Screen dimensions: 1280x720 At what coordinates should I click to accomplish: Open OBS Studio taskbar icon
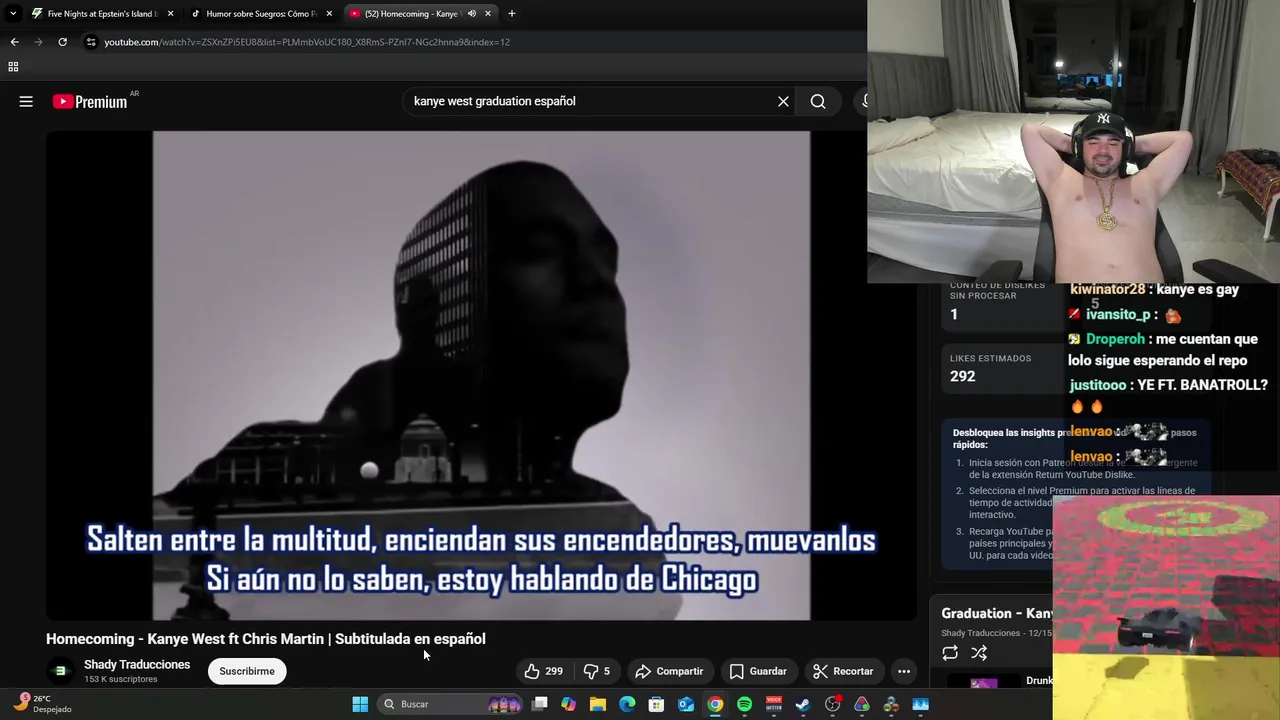(x=832, y=704)
